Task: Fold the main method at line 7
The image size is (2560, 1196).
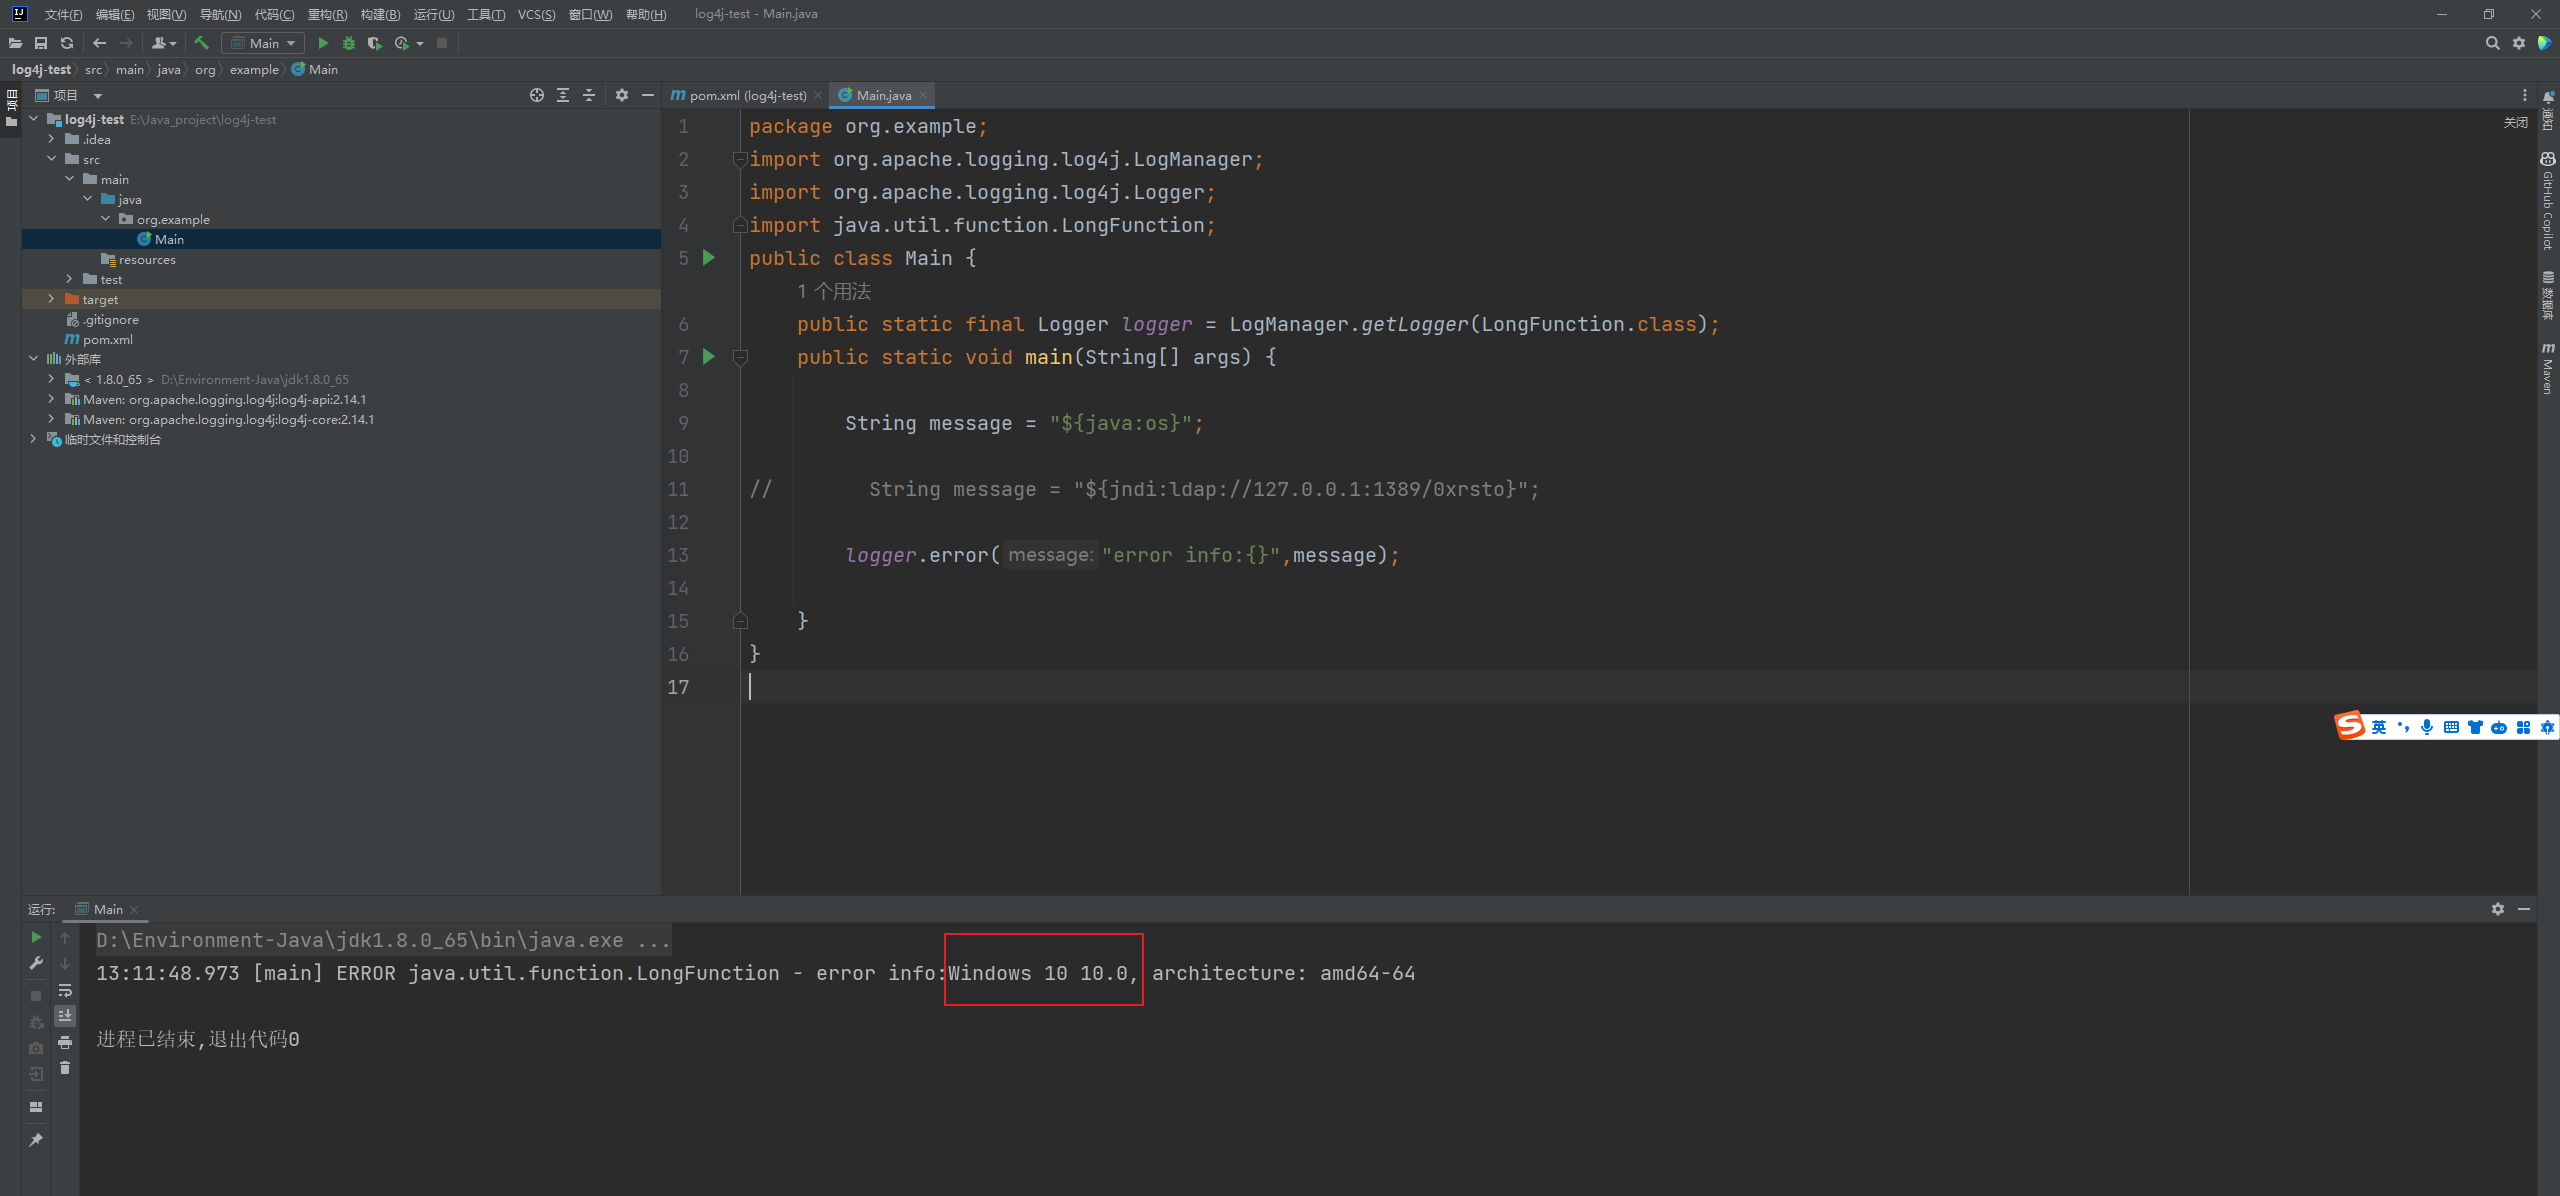Action: pos(741,357)
